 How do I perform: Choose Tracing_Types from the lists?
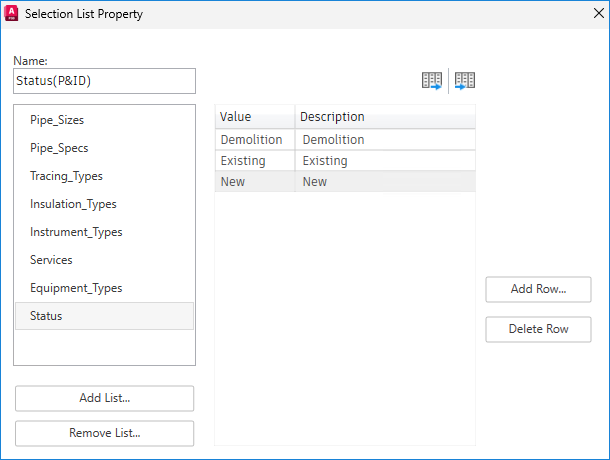pos(66,176)
